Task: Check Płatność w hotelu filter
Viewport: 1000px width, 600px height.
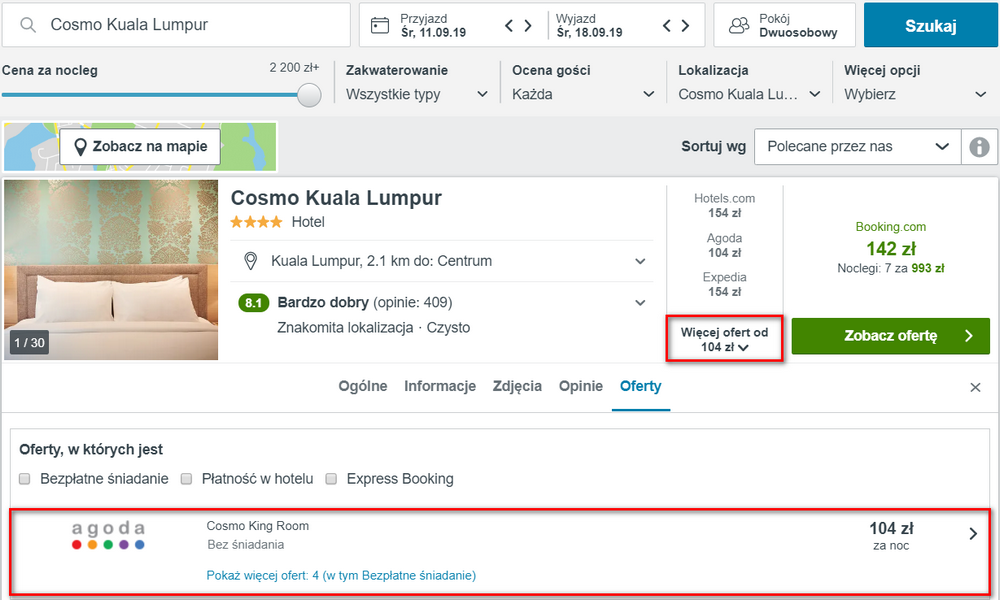Action: point(186,479)
